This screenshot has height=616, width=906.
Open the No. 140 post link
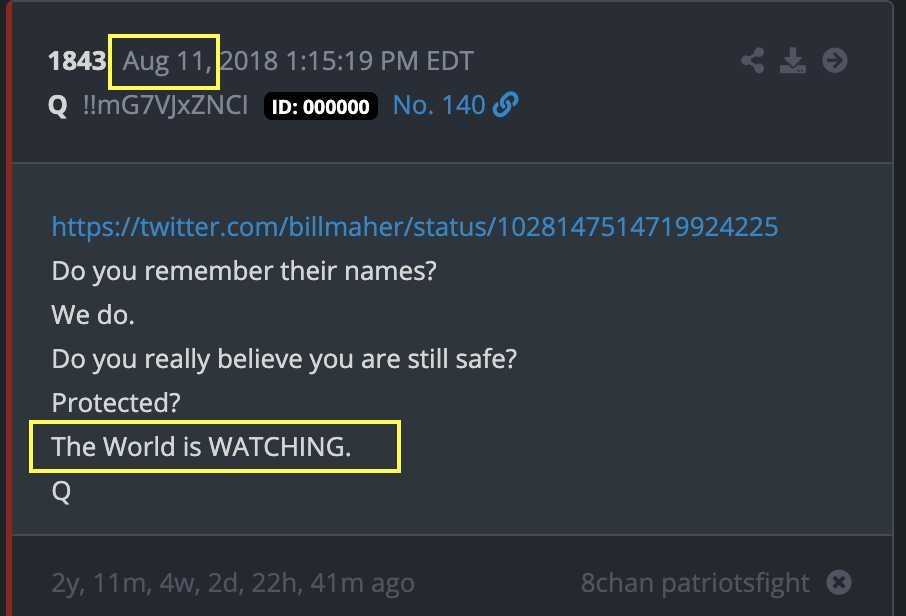439,105
